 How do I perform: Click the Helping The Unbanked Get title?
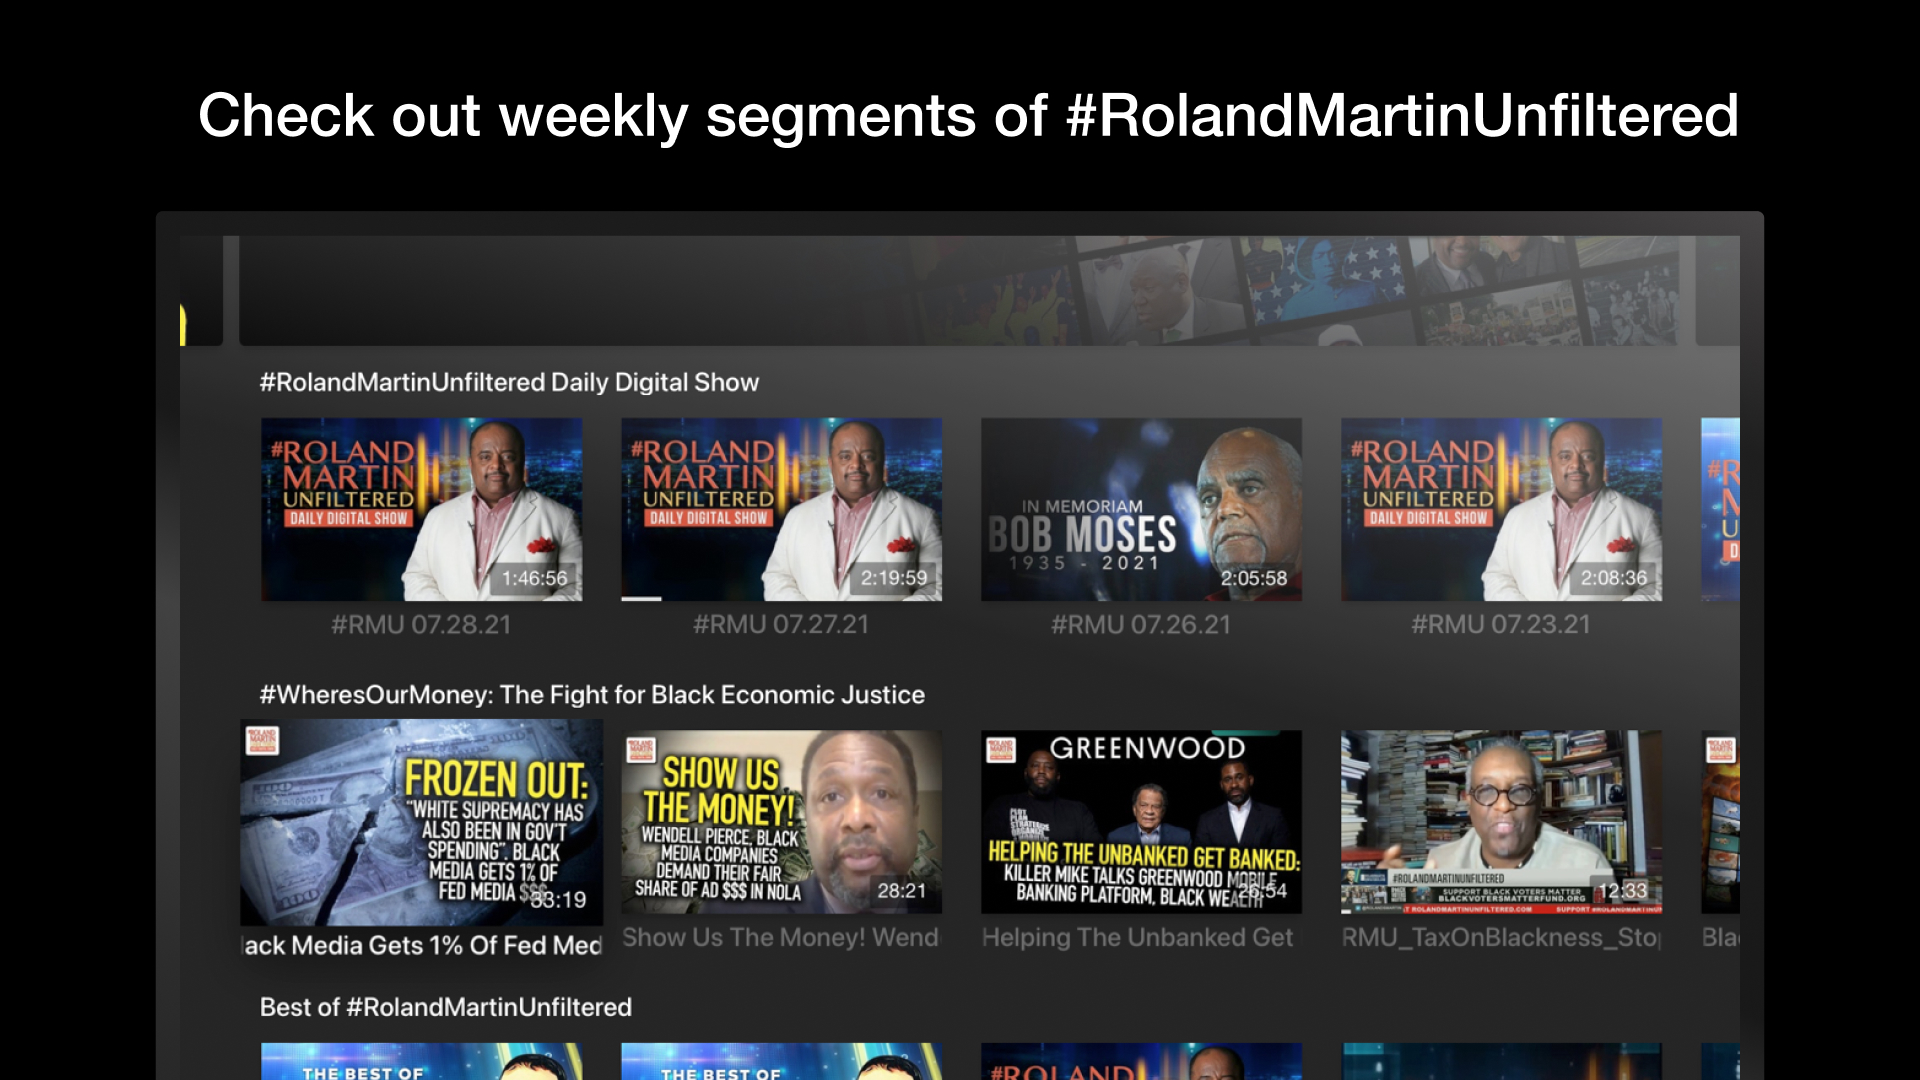coord(1137,938)
